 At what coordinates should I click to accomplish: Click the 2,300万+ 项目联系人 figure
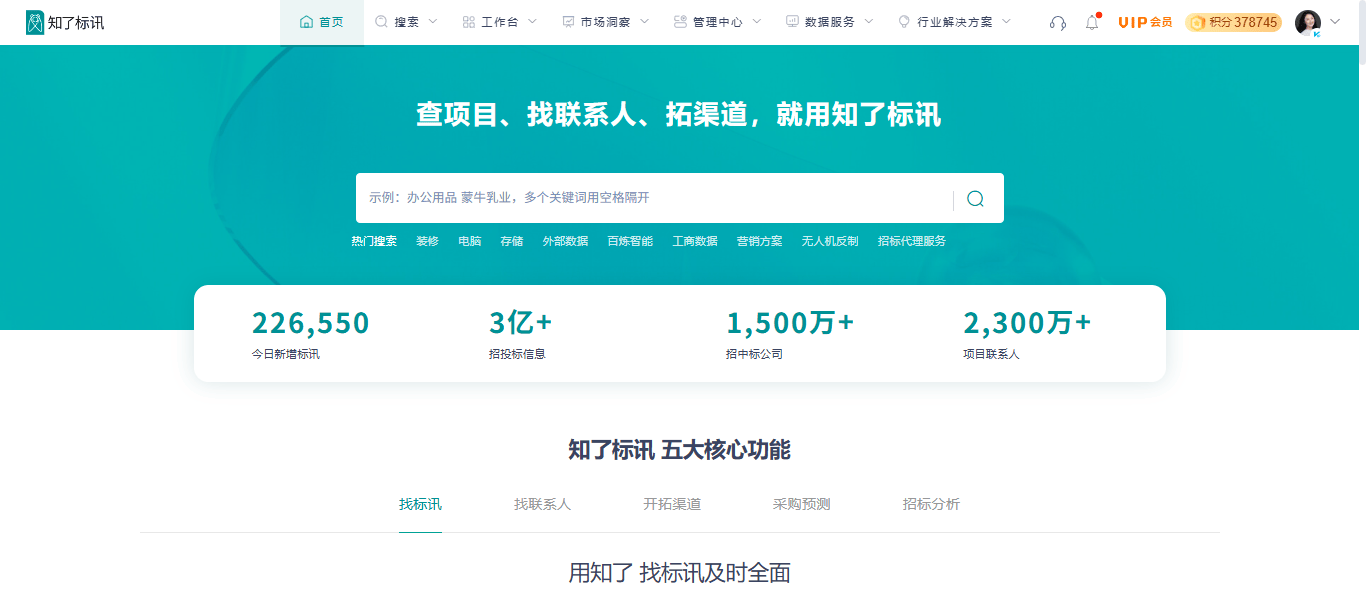pos(1027,334)
